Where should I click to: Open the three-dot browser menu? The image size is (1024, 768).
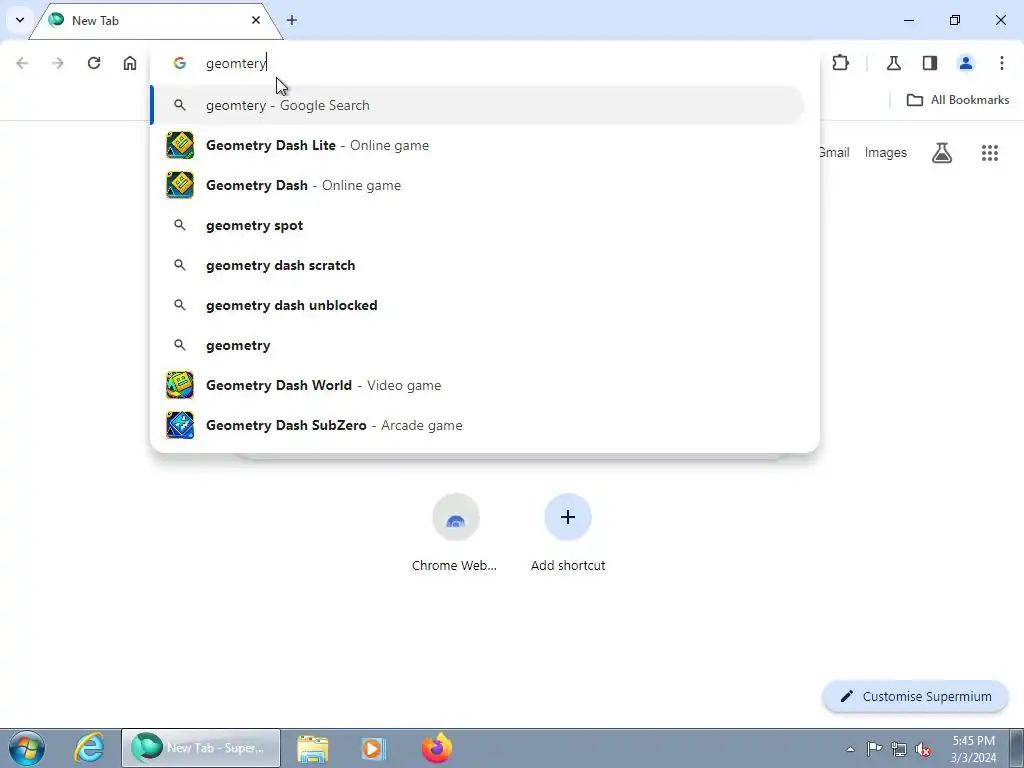point(1002,63)
